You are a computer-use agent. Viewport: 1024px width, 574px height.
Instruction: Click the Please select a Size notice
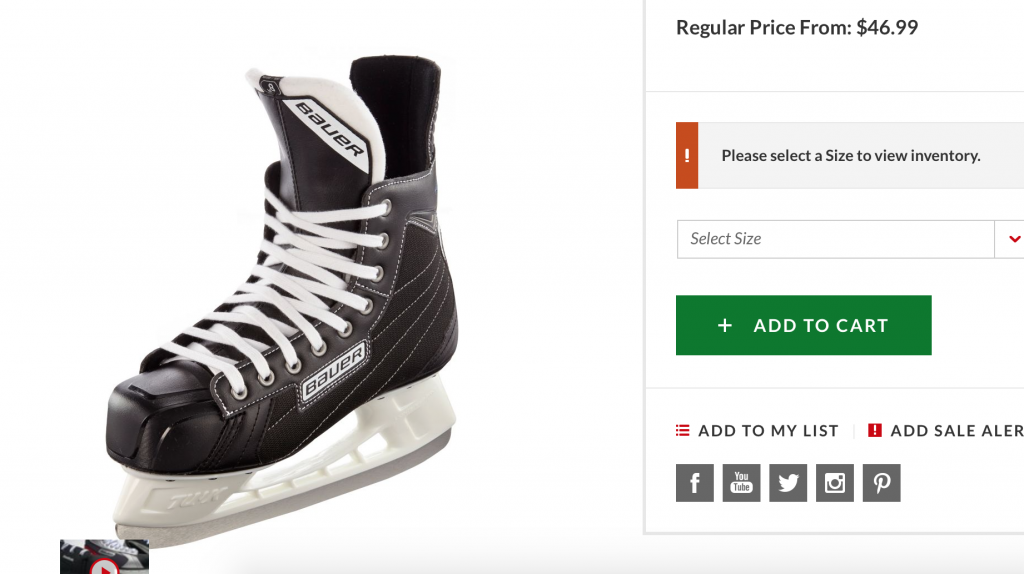850,155
